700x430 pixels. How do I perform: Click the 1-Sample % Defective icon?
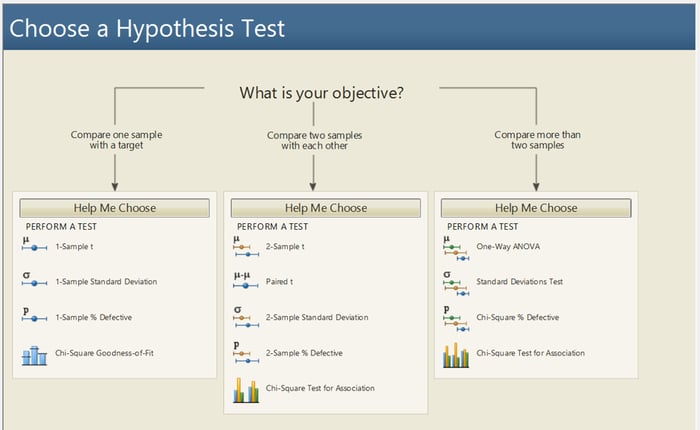pos(34,316)
